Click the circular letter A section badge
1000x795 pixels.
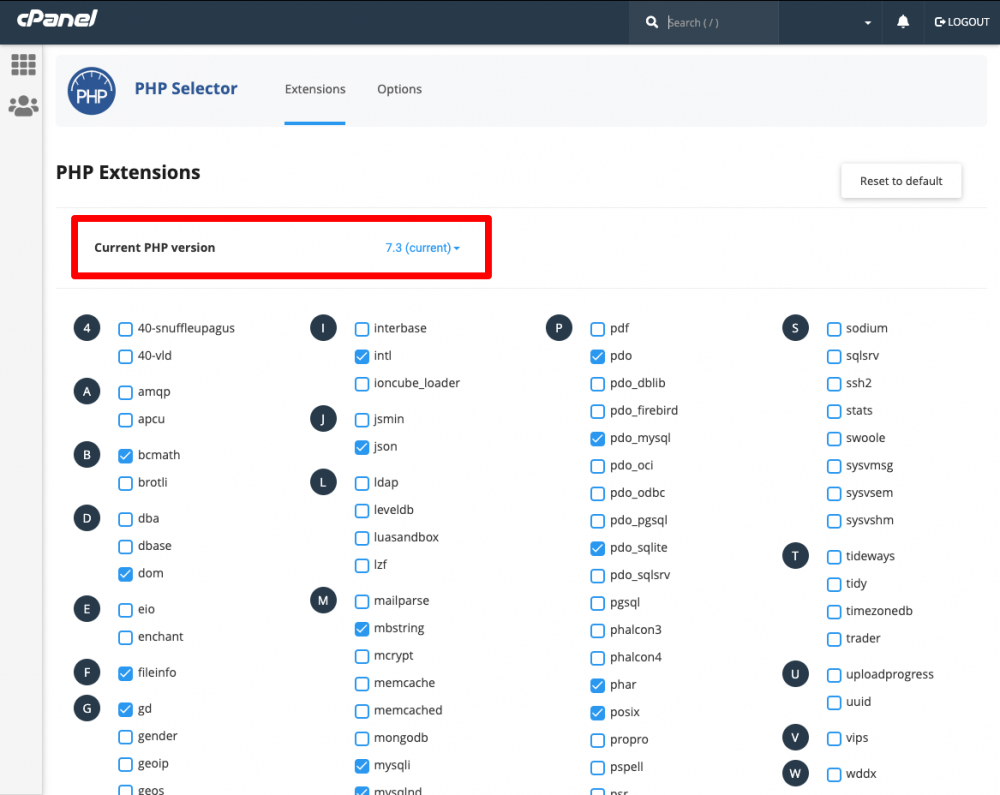(87, 391)
